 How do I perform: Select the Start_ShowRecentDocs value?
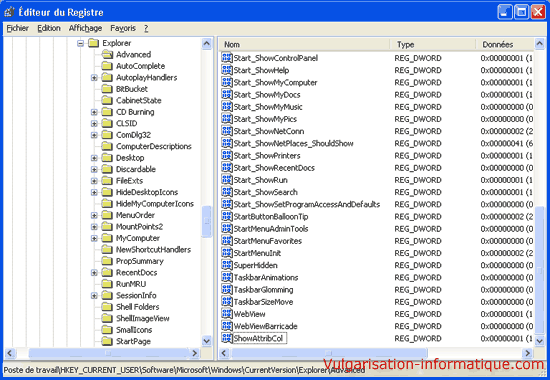click(x=274, y=168)
